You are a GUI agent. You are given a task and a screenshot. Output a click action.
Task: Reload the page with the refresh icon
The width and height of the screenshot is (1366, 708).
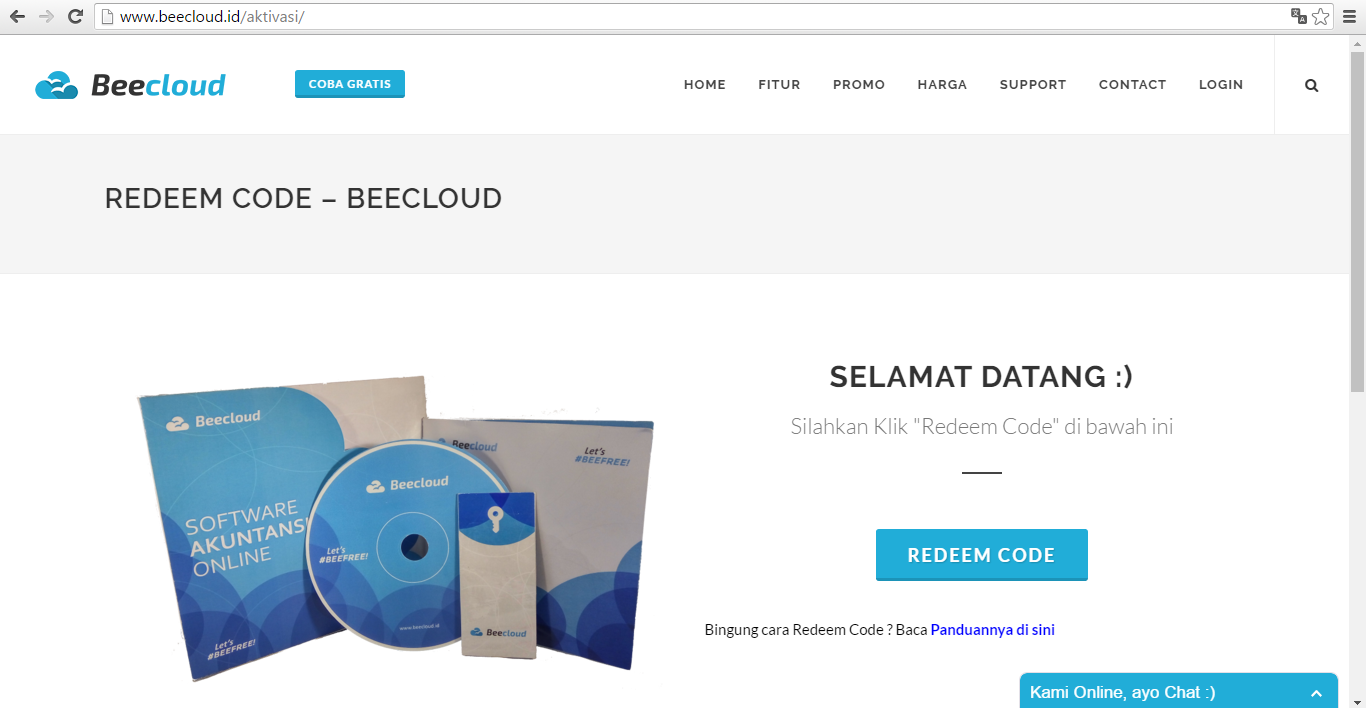coord(75,16)
